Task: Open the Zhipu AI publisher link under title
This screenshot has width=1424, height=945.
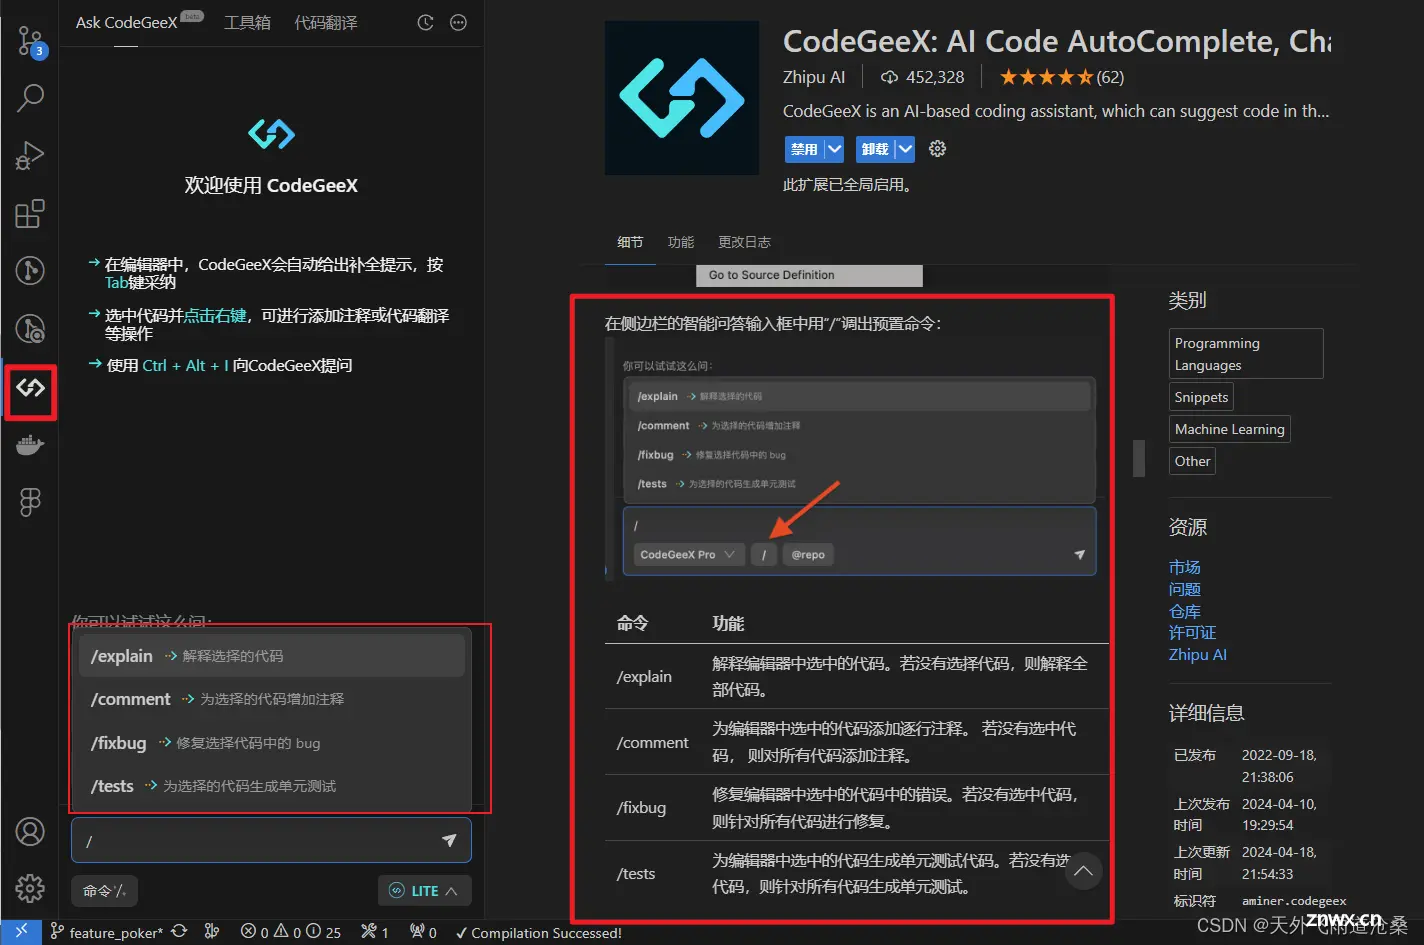Action: click(814, 77)
